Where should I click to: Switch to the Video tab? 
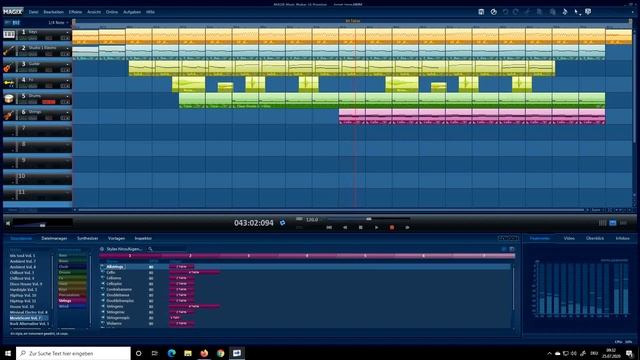(x=569, y=238)
